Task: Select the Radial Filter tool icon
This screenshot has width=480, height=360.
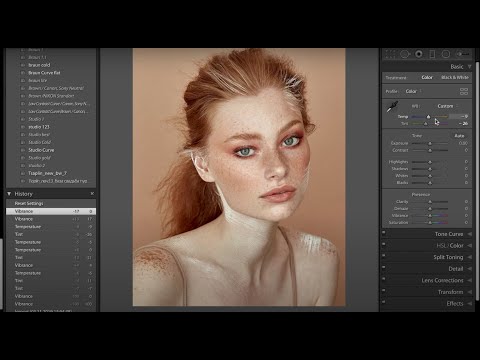Action: [x=446, y=54]
